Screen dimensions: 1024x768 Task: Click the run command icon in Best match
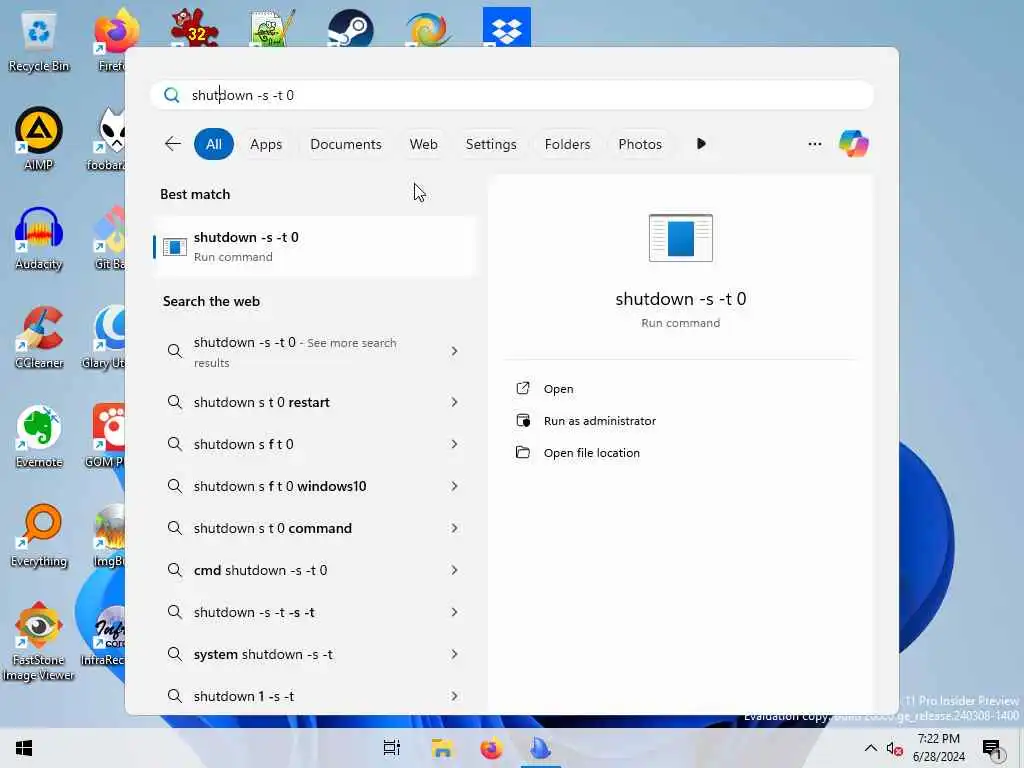[x=175, y=247]
